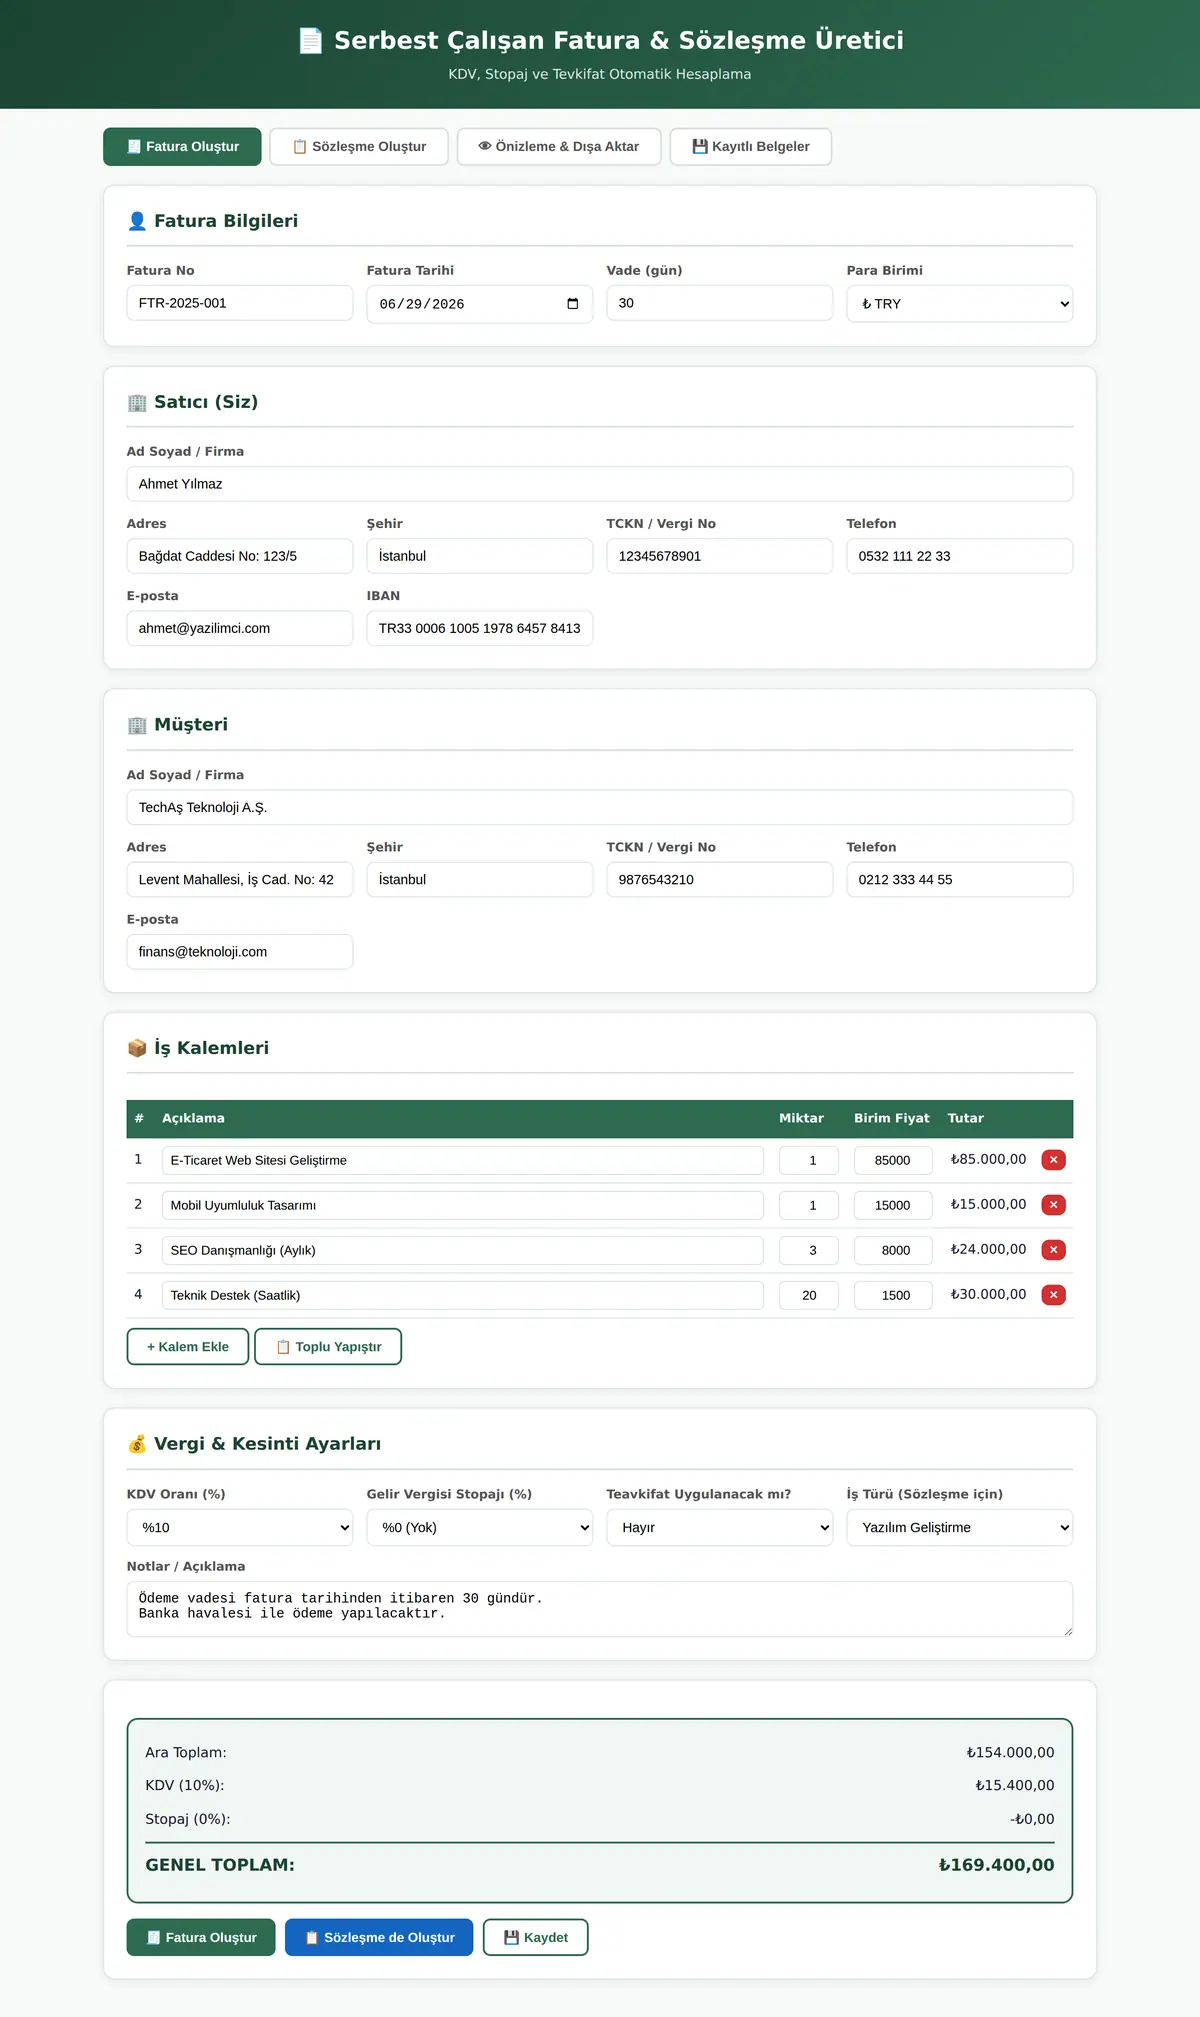Viewport: 1200px width, 2017px height.
Task: Edit the customer name TechAş Teknoloji A.Ş. field
Action: click(x=600, y=807)
